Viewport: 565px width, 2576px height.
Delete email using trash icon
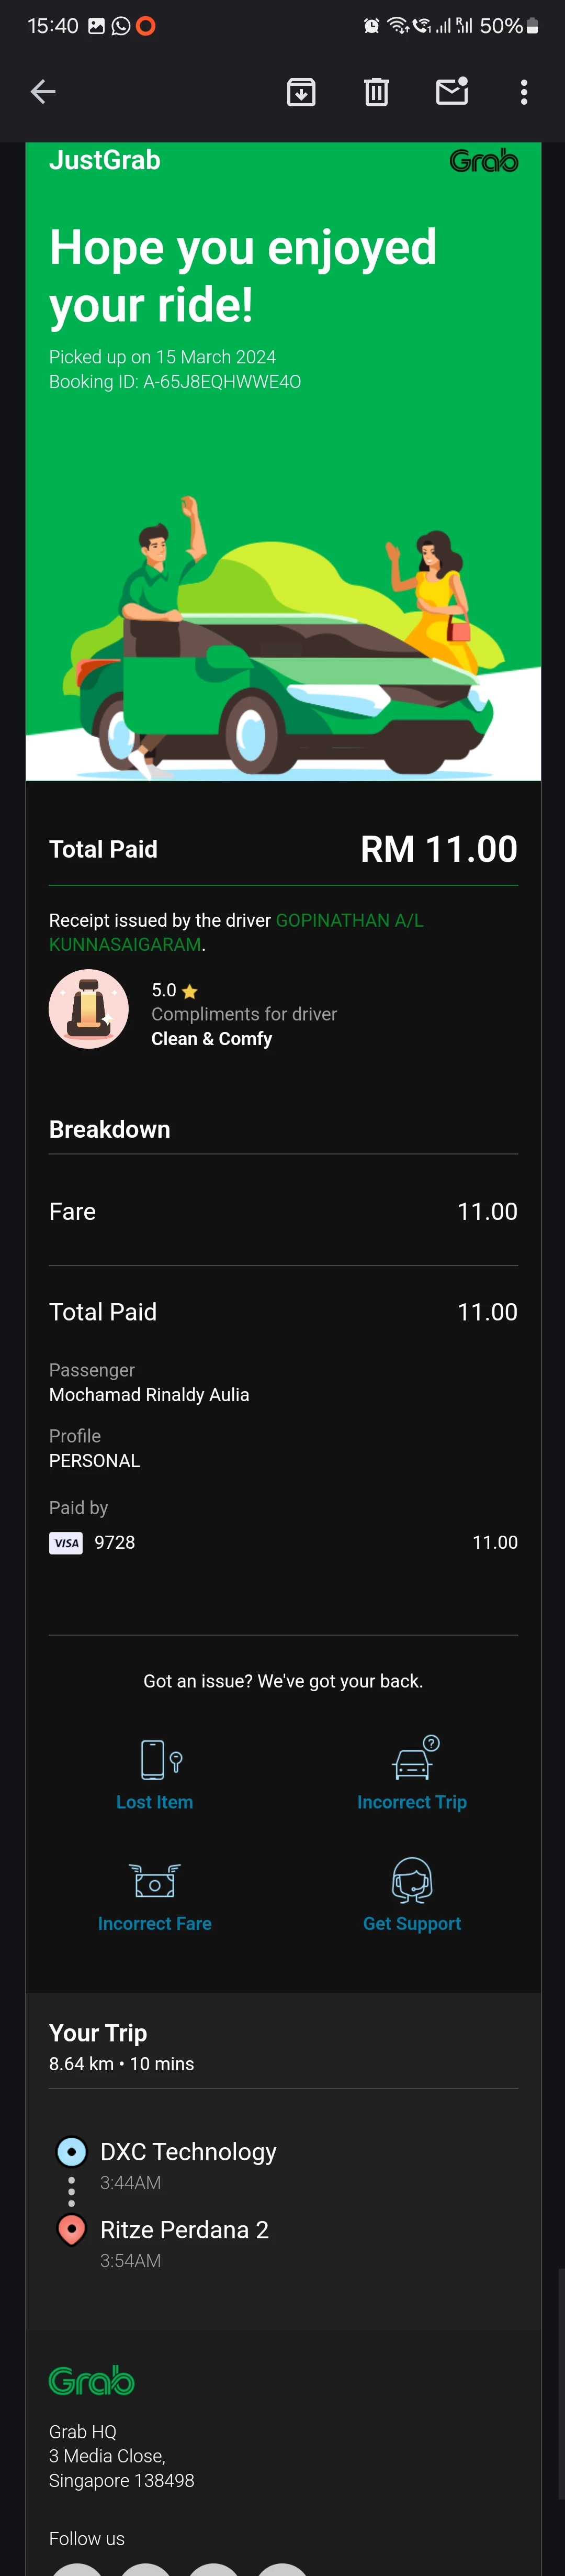[376, 92]
